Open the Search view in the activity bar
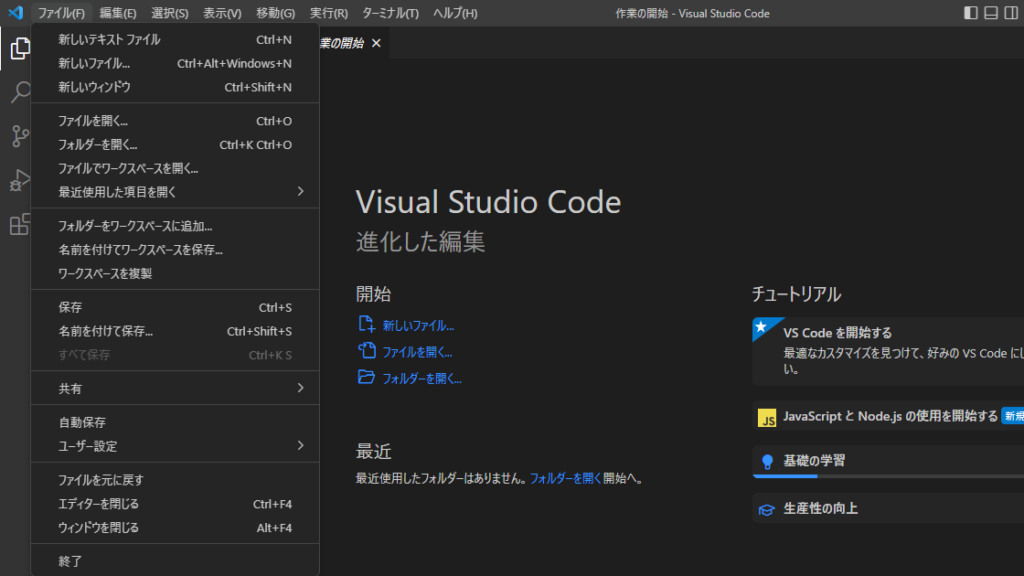 19,92
